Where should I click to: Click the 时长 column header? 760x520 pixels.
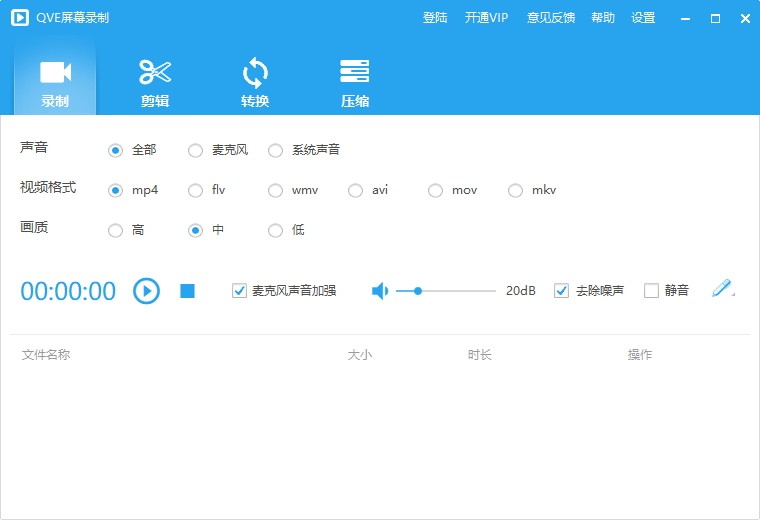(x=480, y=355)
